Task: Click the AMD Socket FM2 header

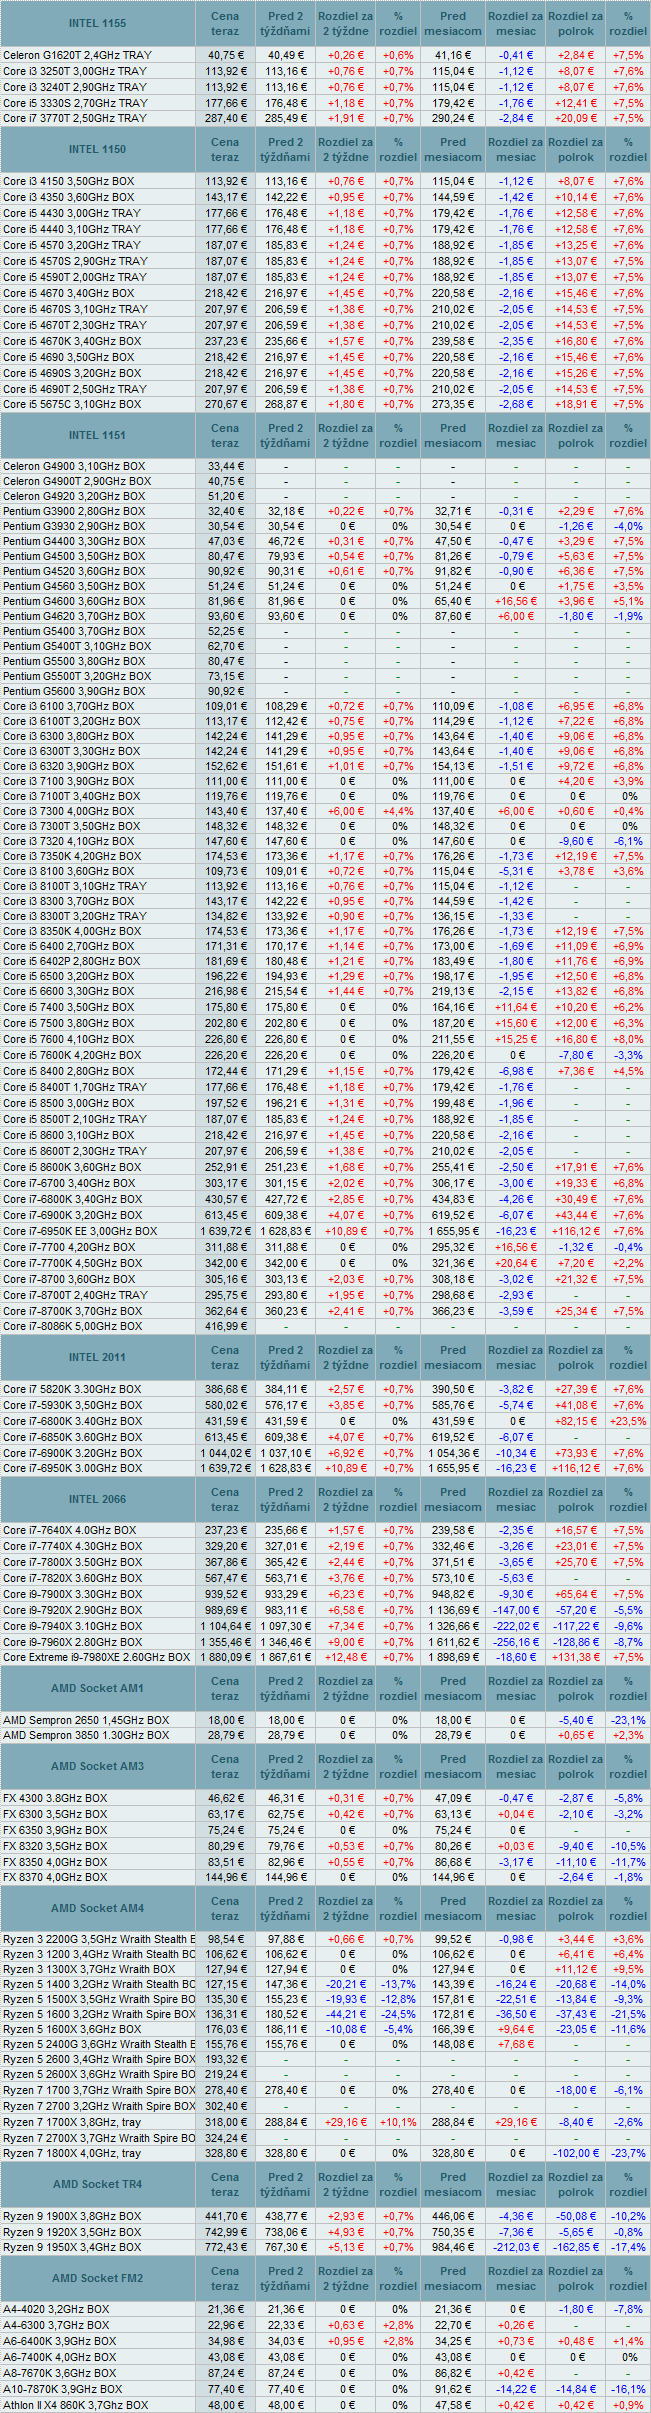Action: [97, 2278]
